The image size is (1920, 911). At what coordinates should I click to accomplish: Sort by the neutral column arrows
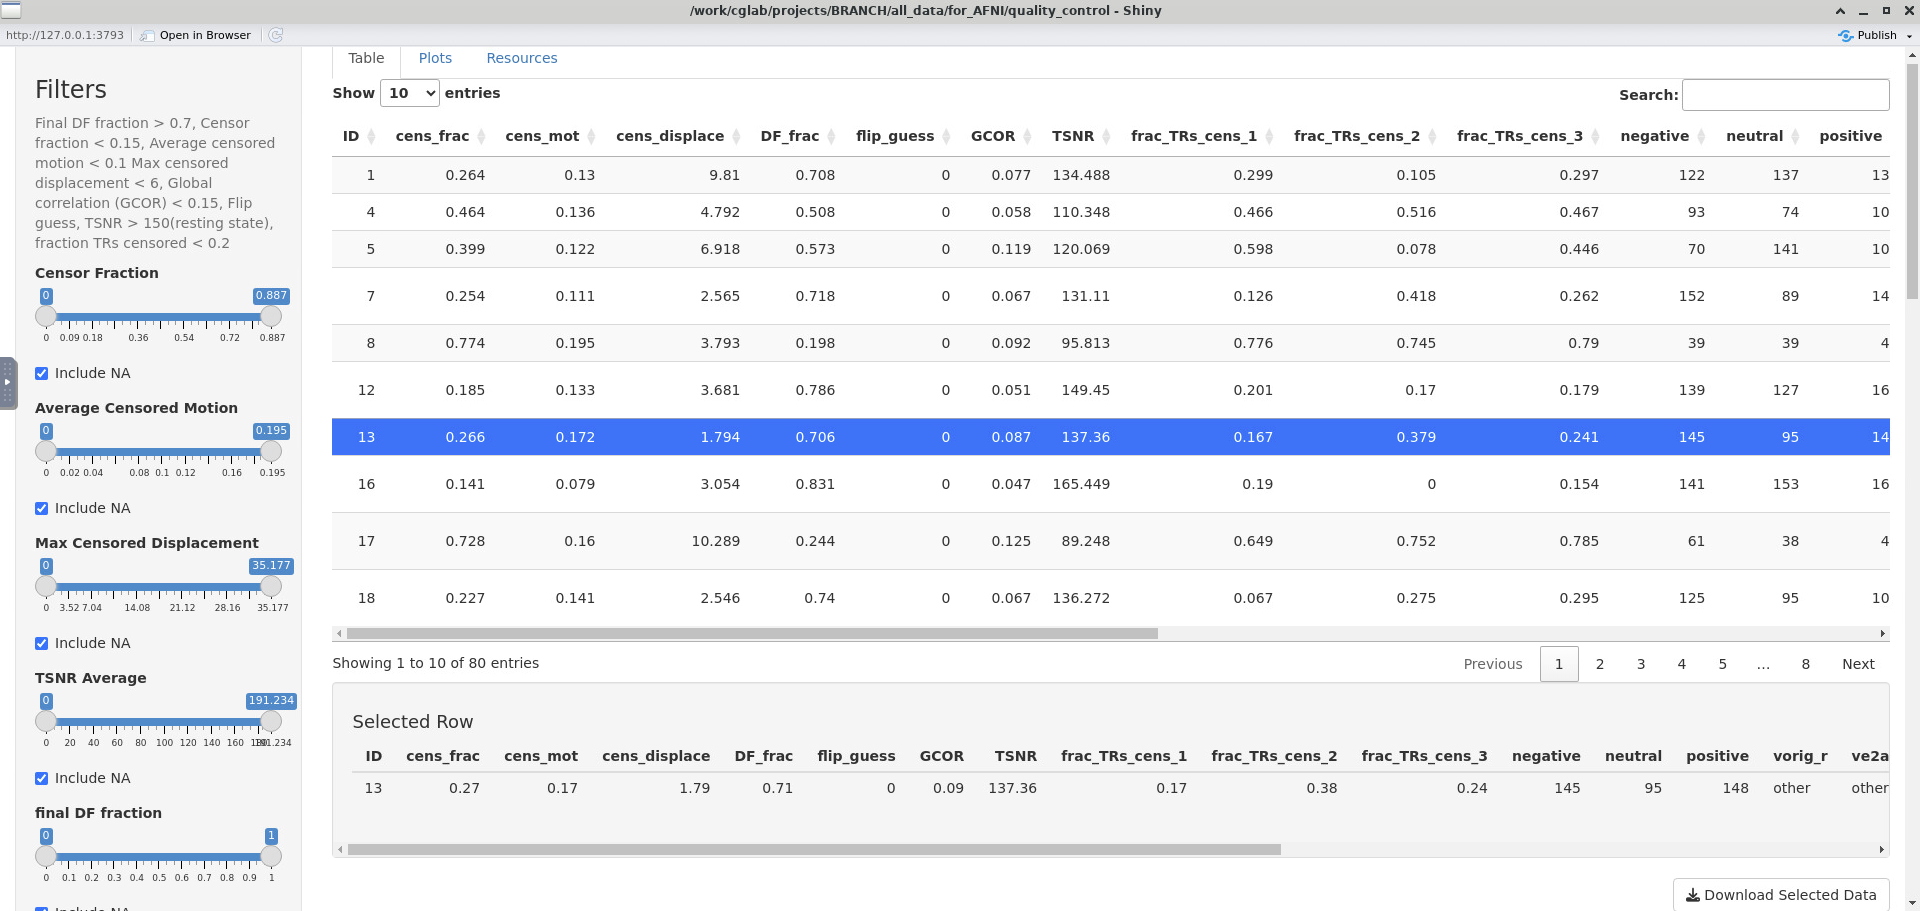click(x=1795, y=136)
